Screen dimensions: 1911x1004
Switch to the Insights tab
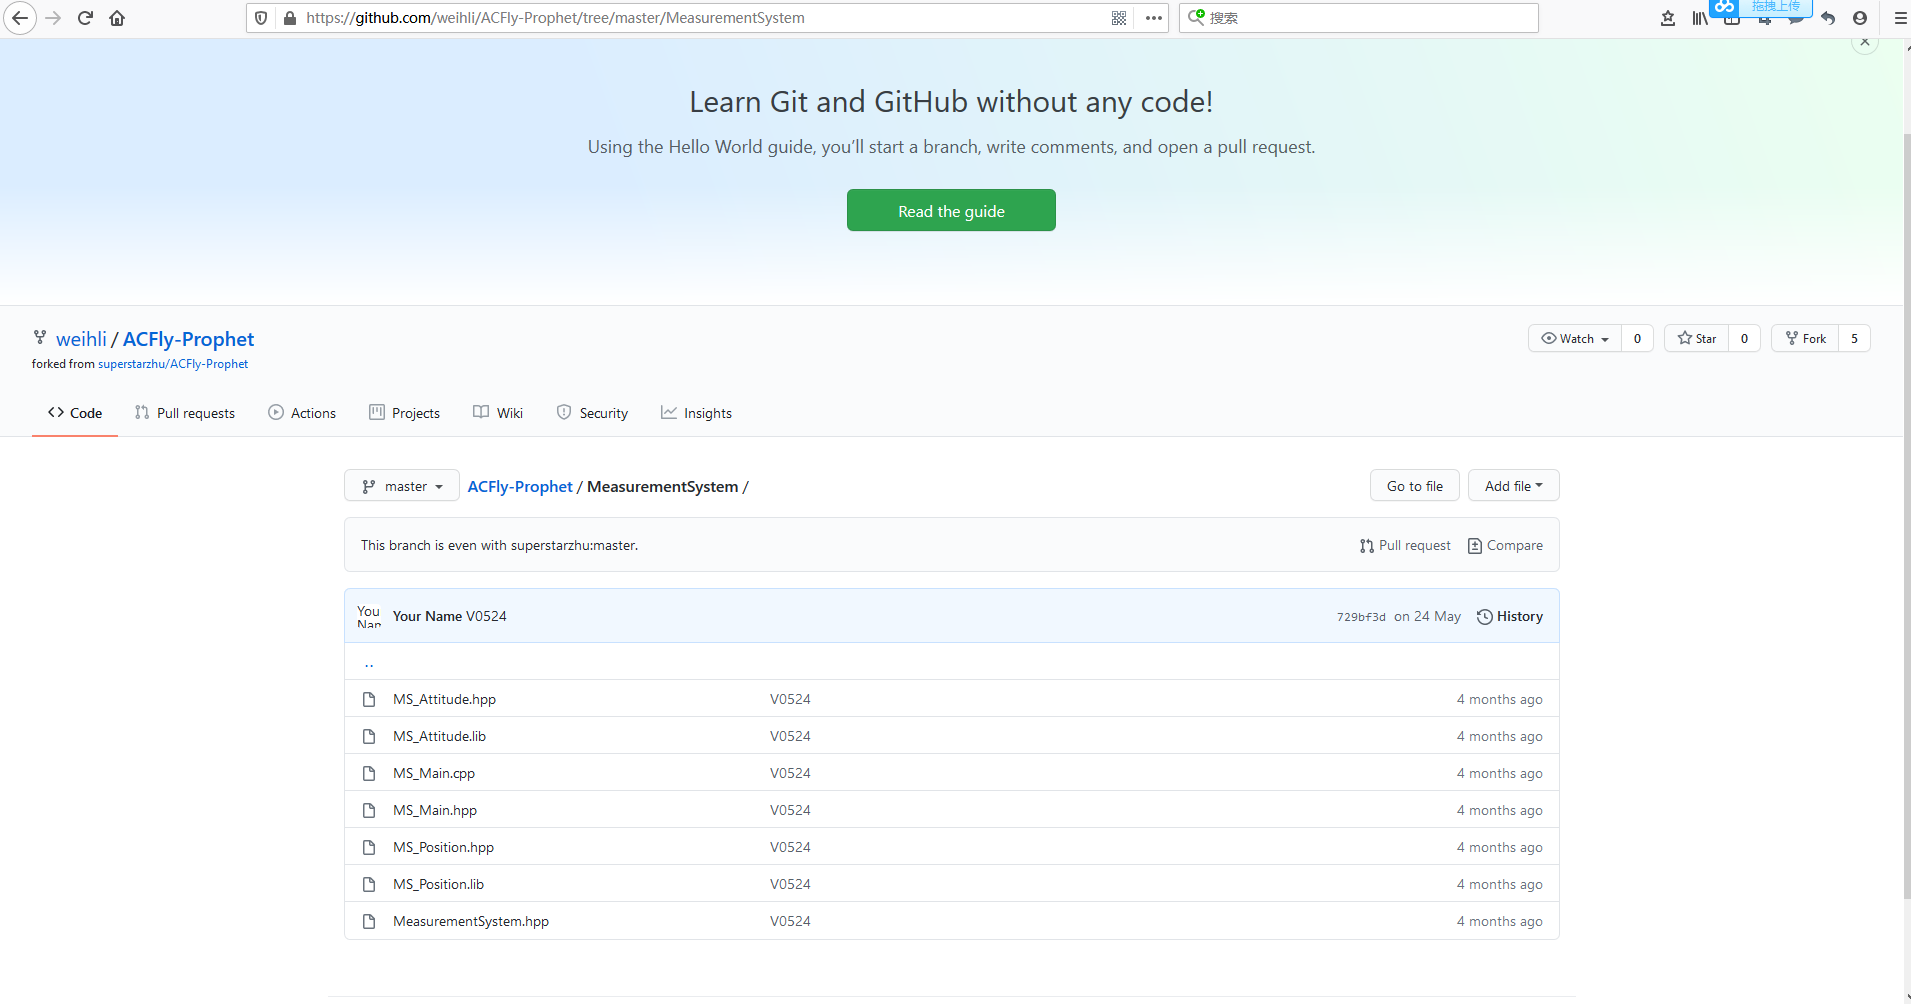[696, 413]
